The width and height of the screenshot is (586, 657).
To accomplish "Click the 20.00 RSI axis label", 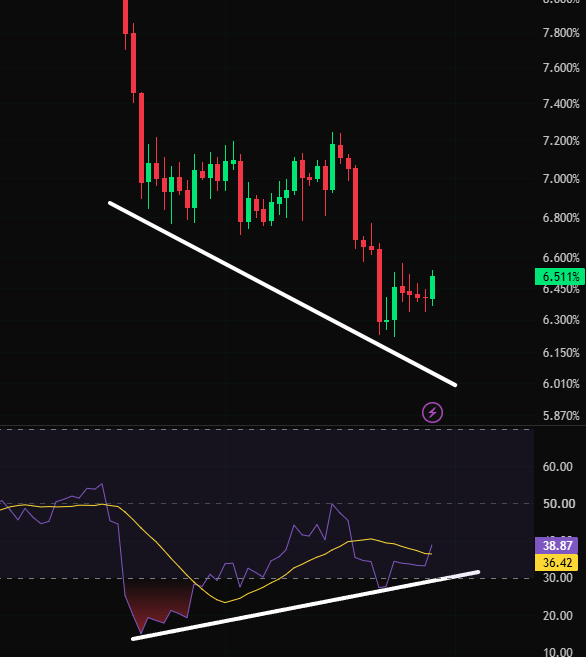I will [558, 616].
